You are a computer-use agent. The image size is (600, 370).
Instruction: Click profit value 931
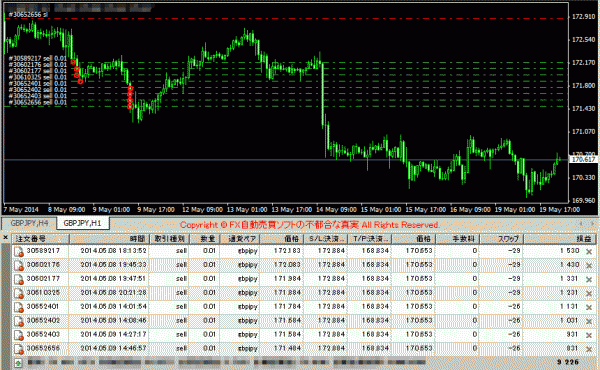click(572, 334)
